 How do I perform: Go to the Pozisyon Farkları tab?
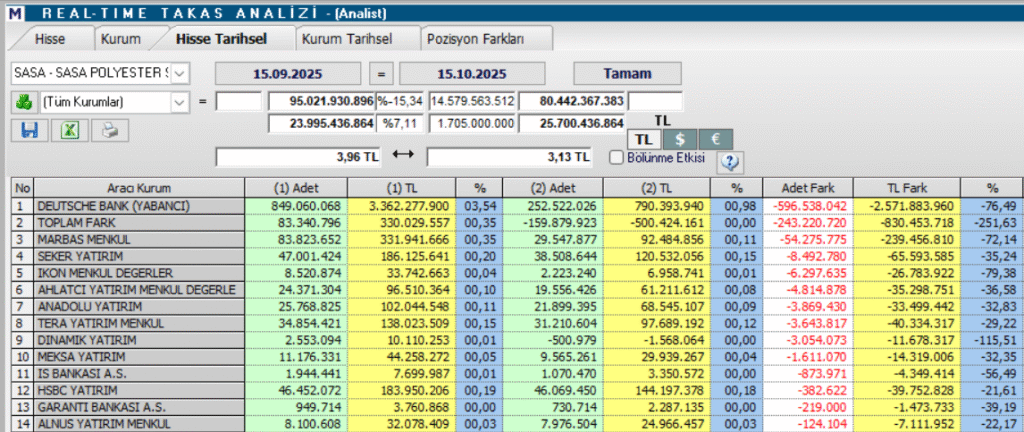475,39
